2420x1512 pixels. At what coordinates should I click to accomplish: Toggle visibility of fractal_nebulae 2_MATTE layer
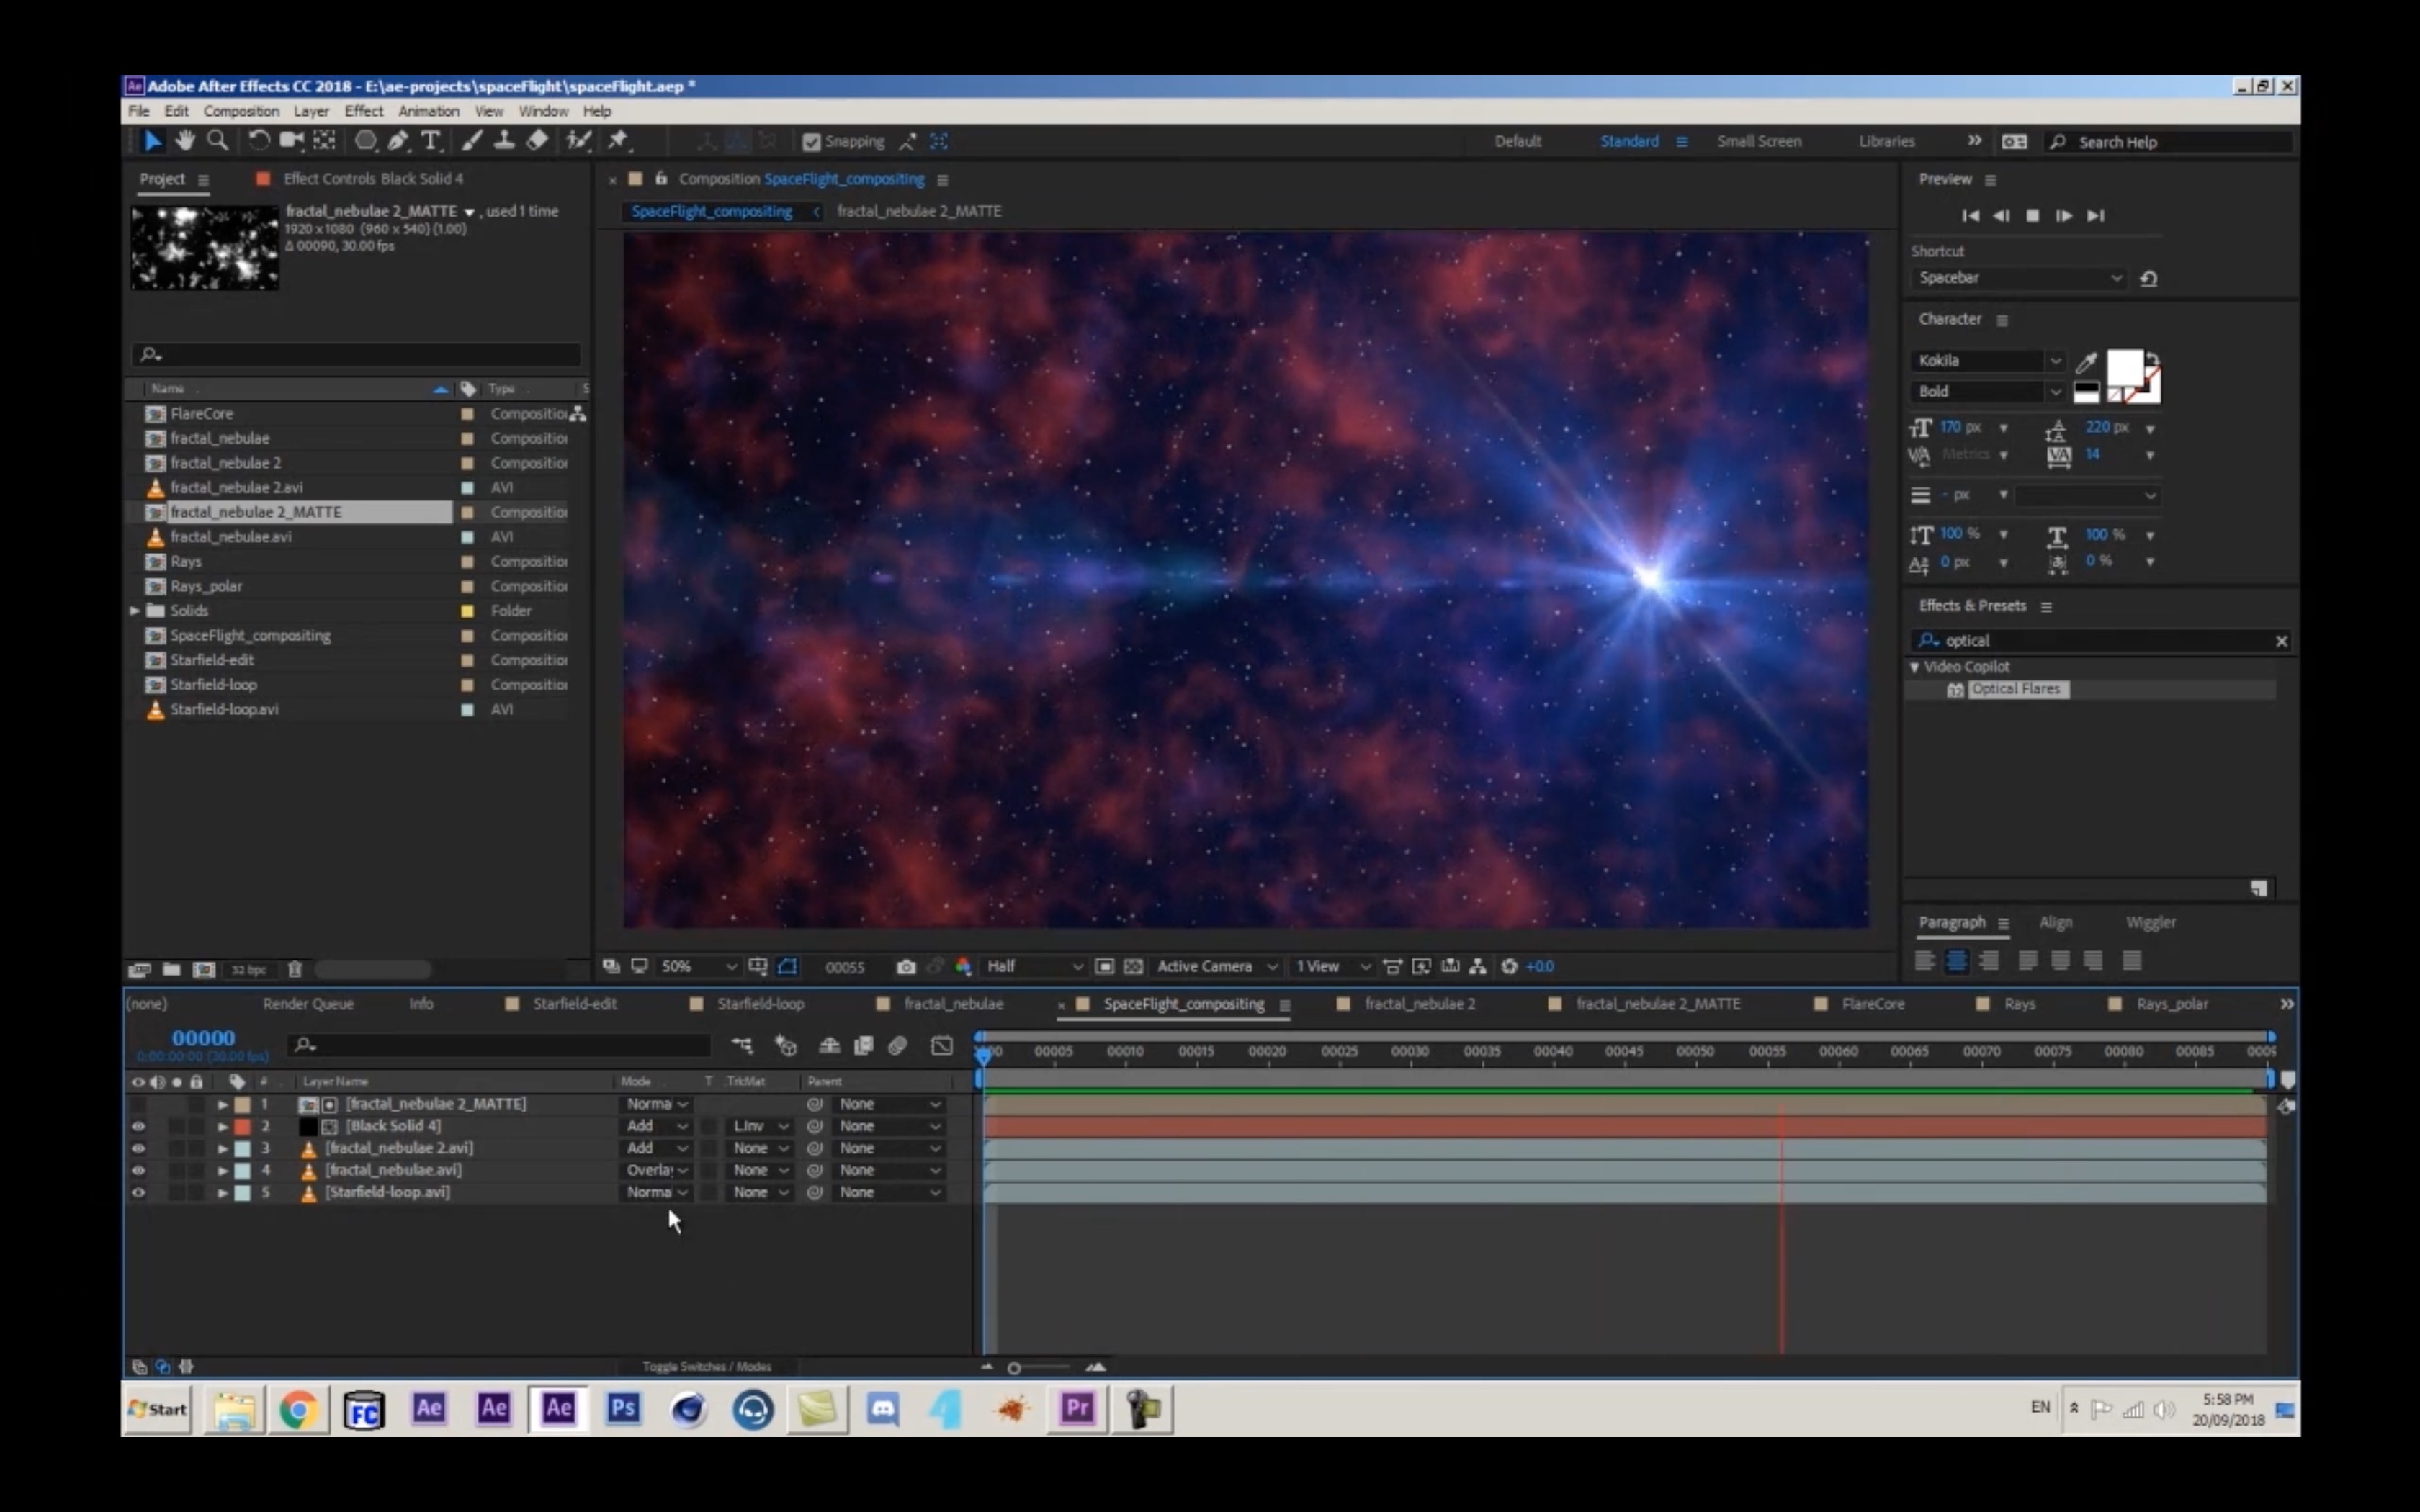pyautogui.click(x=136, y=1102)
